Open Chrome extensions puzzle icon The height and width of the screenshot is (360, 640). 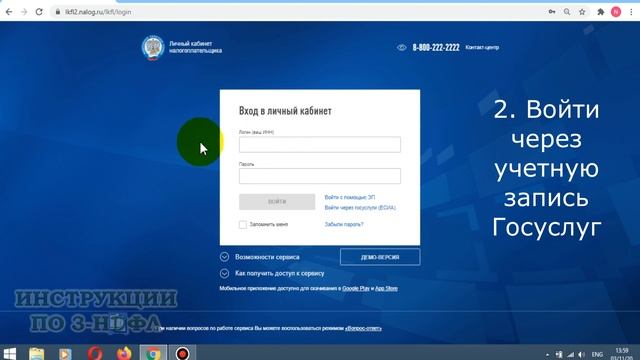click(600, 12)
